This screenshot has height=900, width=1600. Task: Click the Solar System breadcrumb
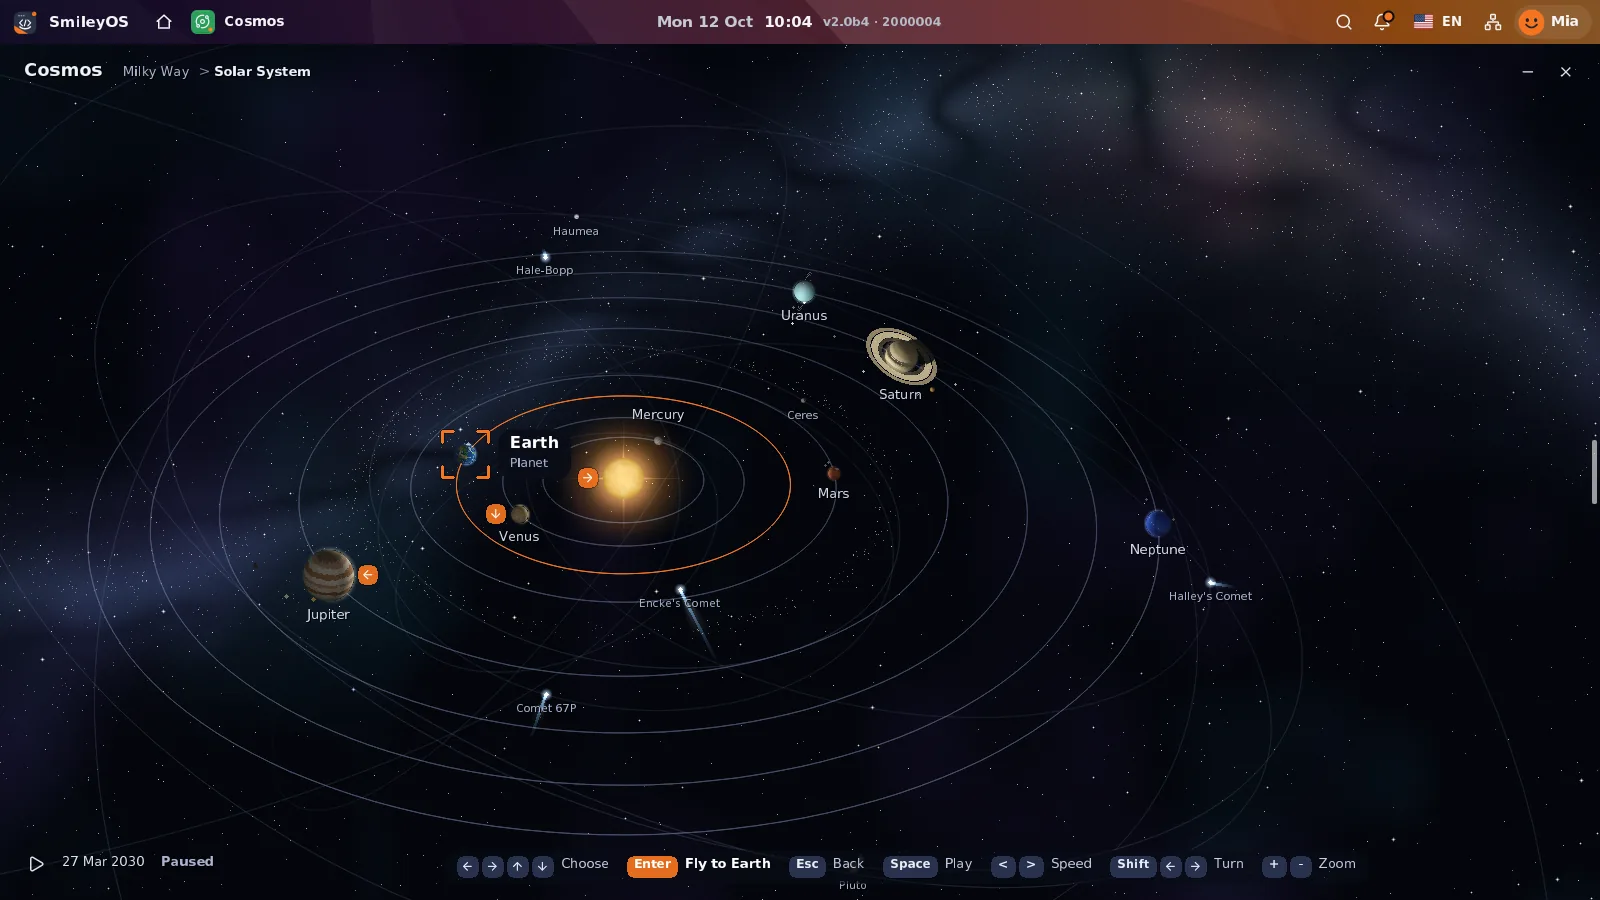point(262,71)
